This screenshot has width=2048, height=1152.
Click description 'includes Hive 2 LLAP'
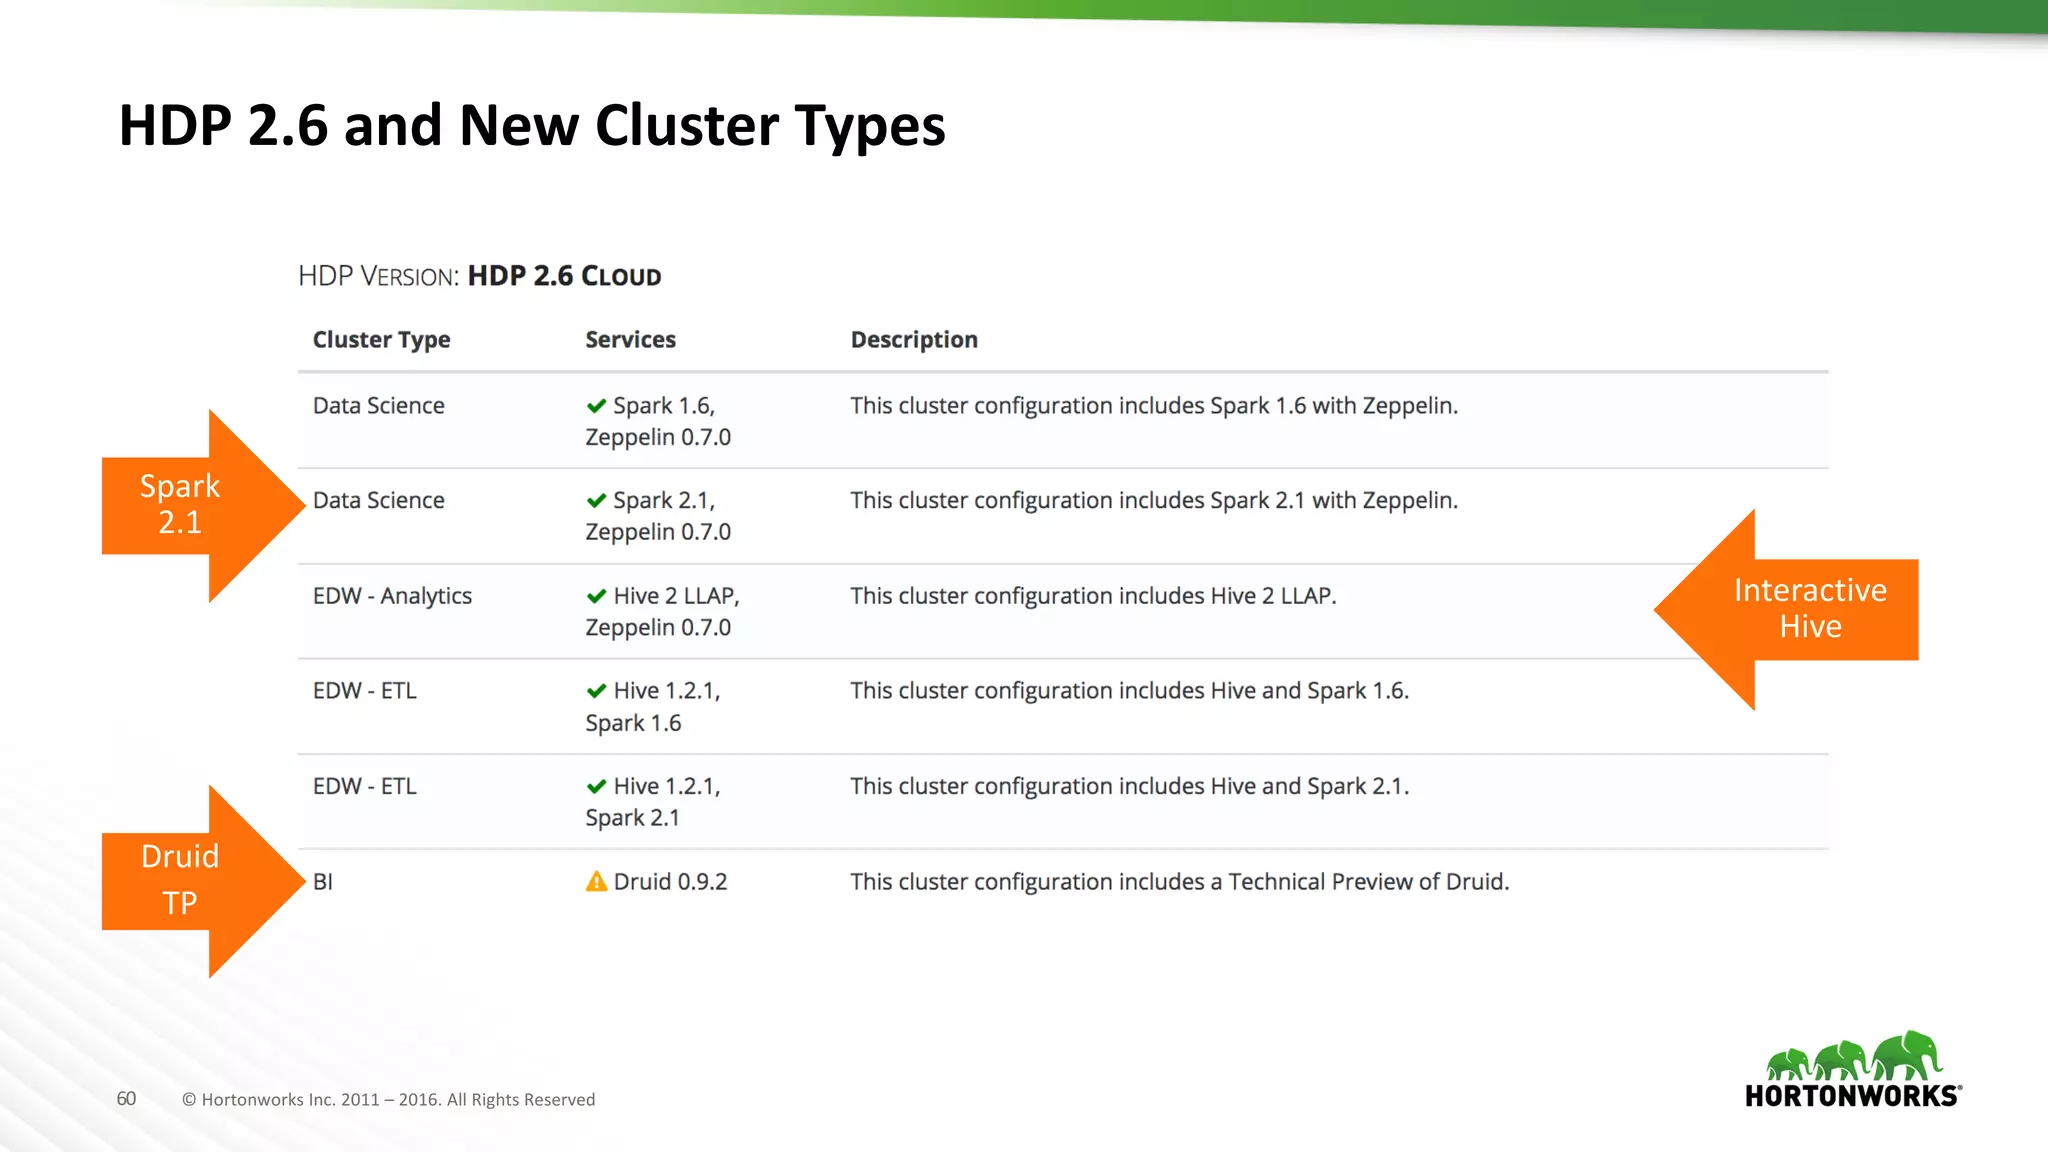[x=1093, y=596]
